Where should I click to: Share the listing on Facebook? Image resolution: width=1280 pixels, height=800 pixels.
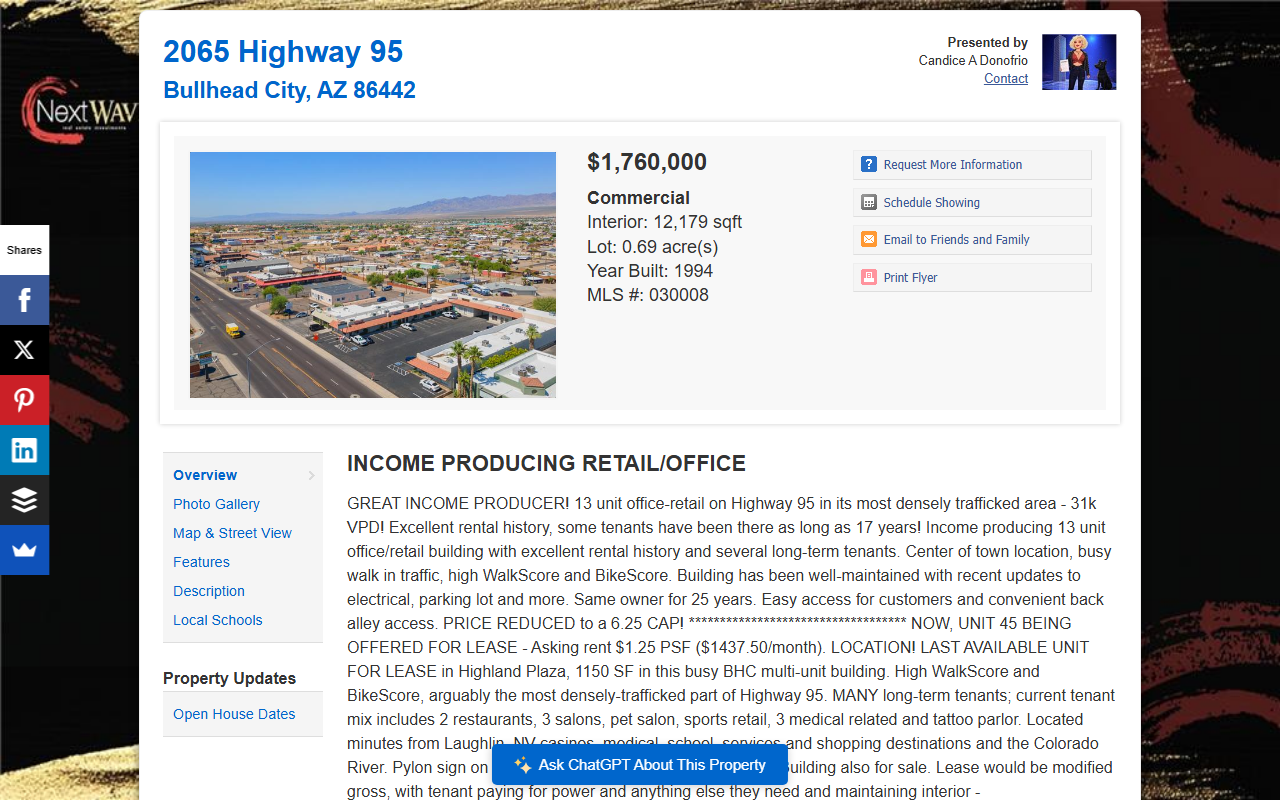pyautogui.click(x=24, y=300)
